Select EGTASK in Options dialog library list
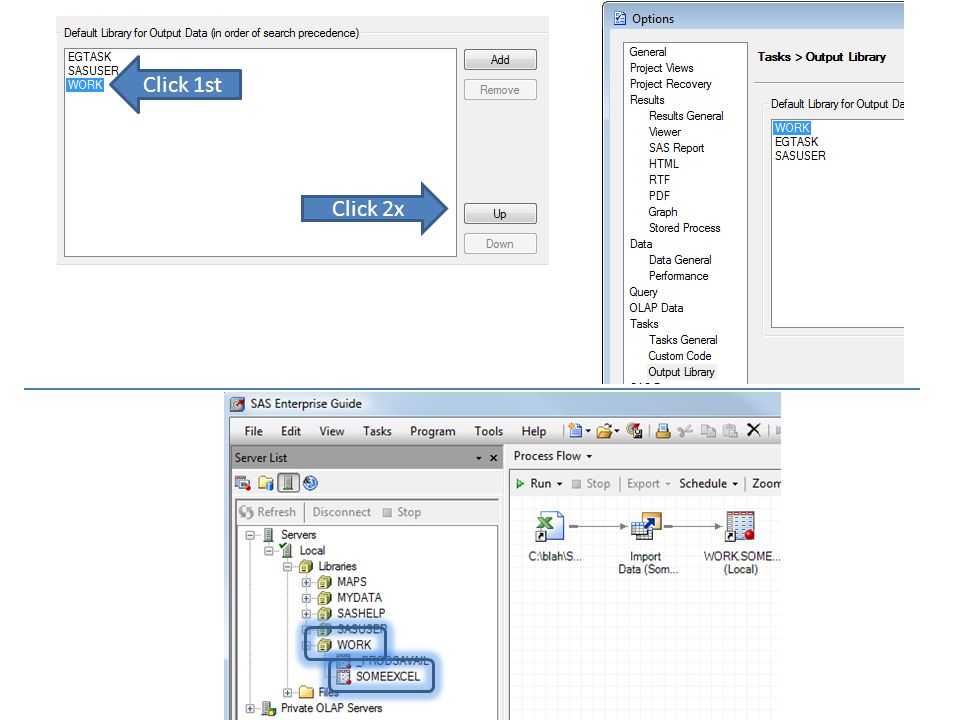The height and width of the screenshot is (720, 960). pos(797,141)
